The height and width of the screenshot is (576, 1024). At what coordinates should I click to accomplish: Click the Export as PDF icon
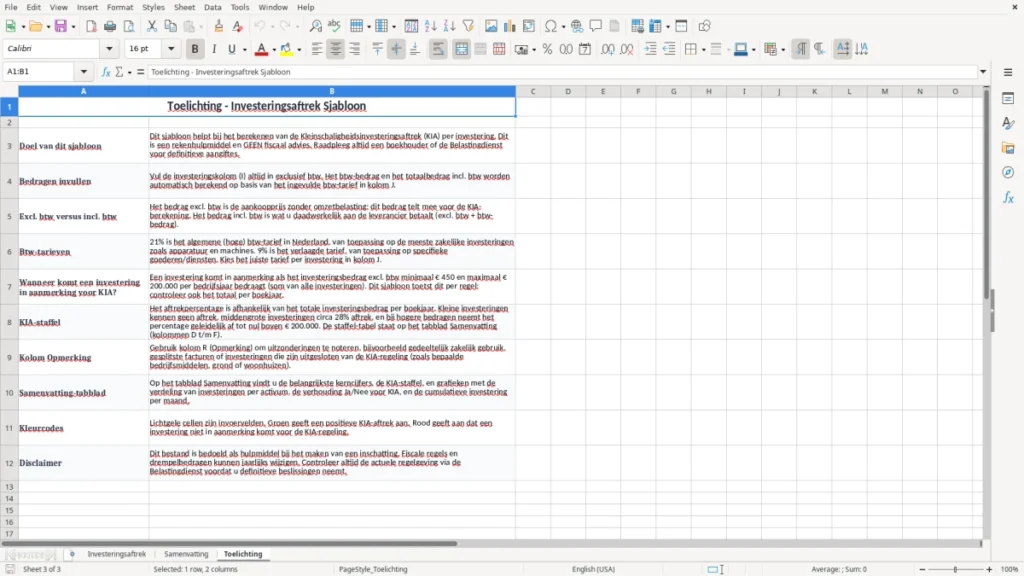[x=91, y=26]
